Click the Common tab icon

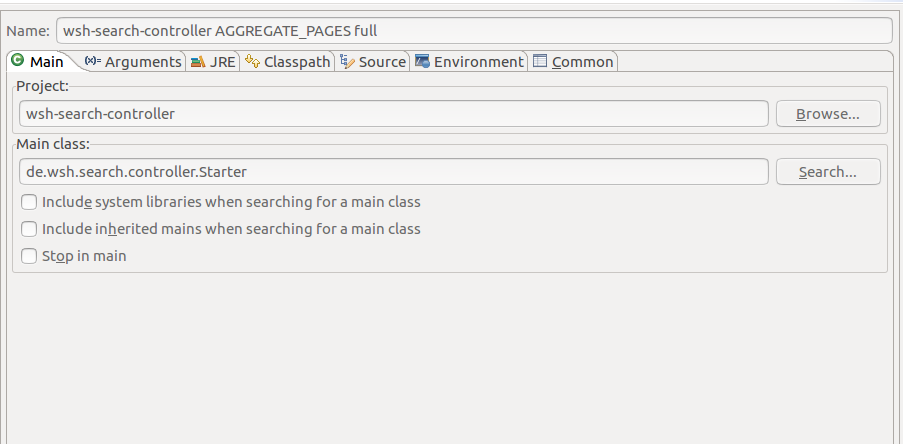pyautogui.click(x=540, y=61)
